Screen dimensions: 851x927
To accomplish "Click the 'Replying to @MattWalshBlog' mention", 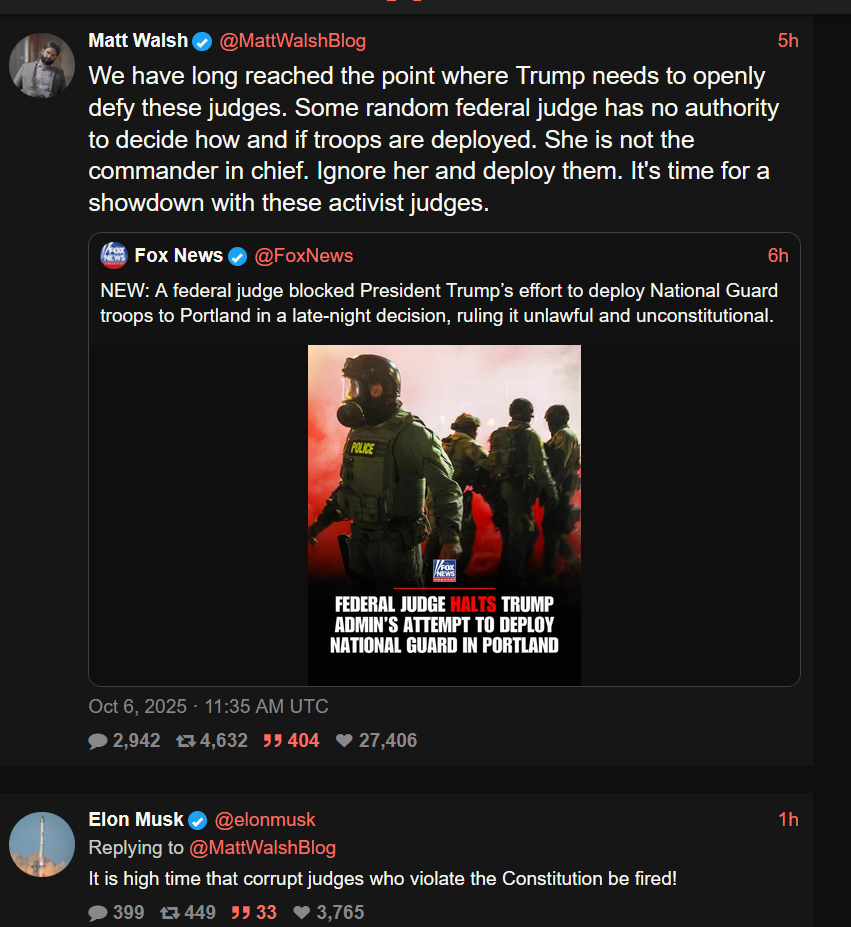I will (x=263, y=848).
